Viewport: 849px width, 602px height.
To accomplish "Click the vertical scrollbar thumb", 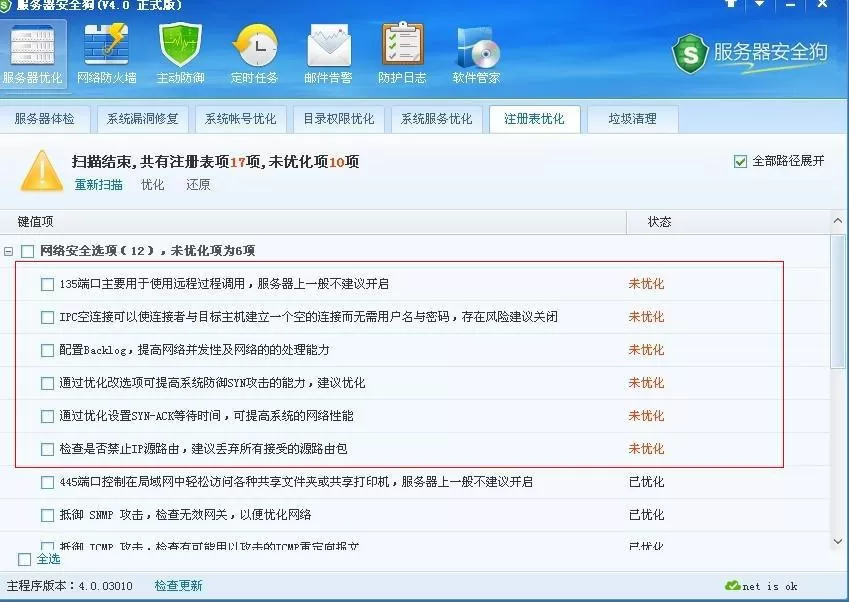I will click(x=838, y=302).
